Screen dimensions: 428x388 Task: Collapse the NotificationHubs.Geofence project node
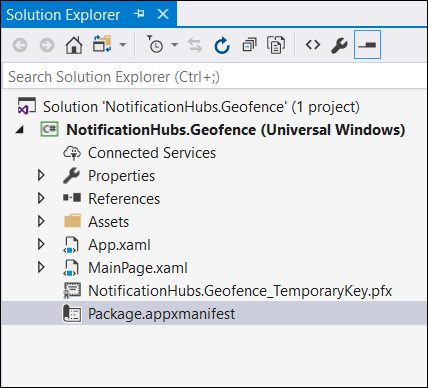(x=20, y=129)
